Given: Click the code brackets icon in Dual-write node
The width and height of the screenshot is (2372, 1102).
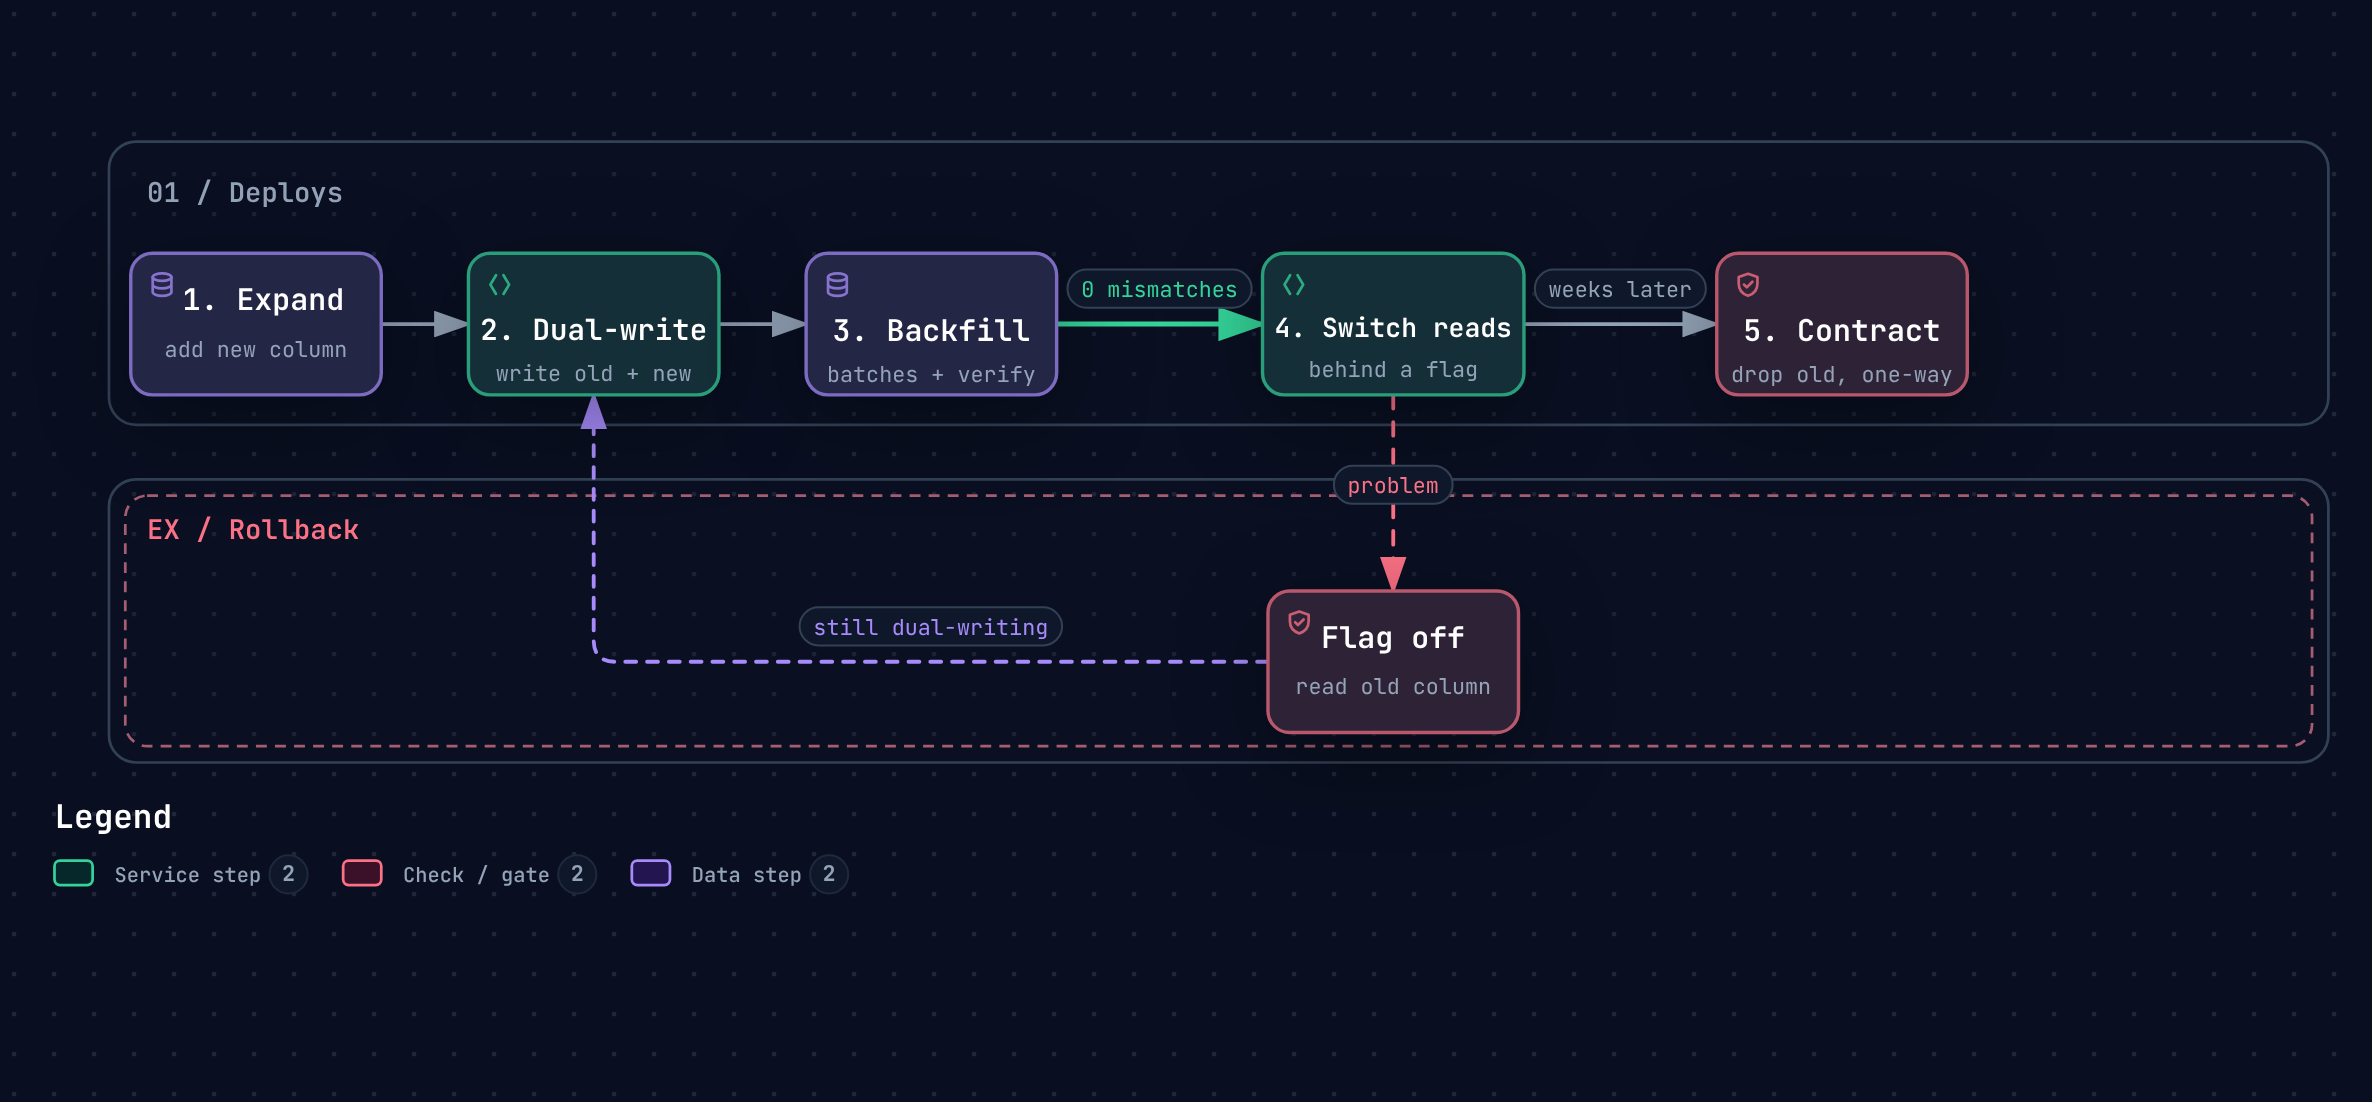Looking at the screenshot, I should click(500, 285).
